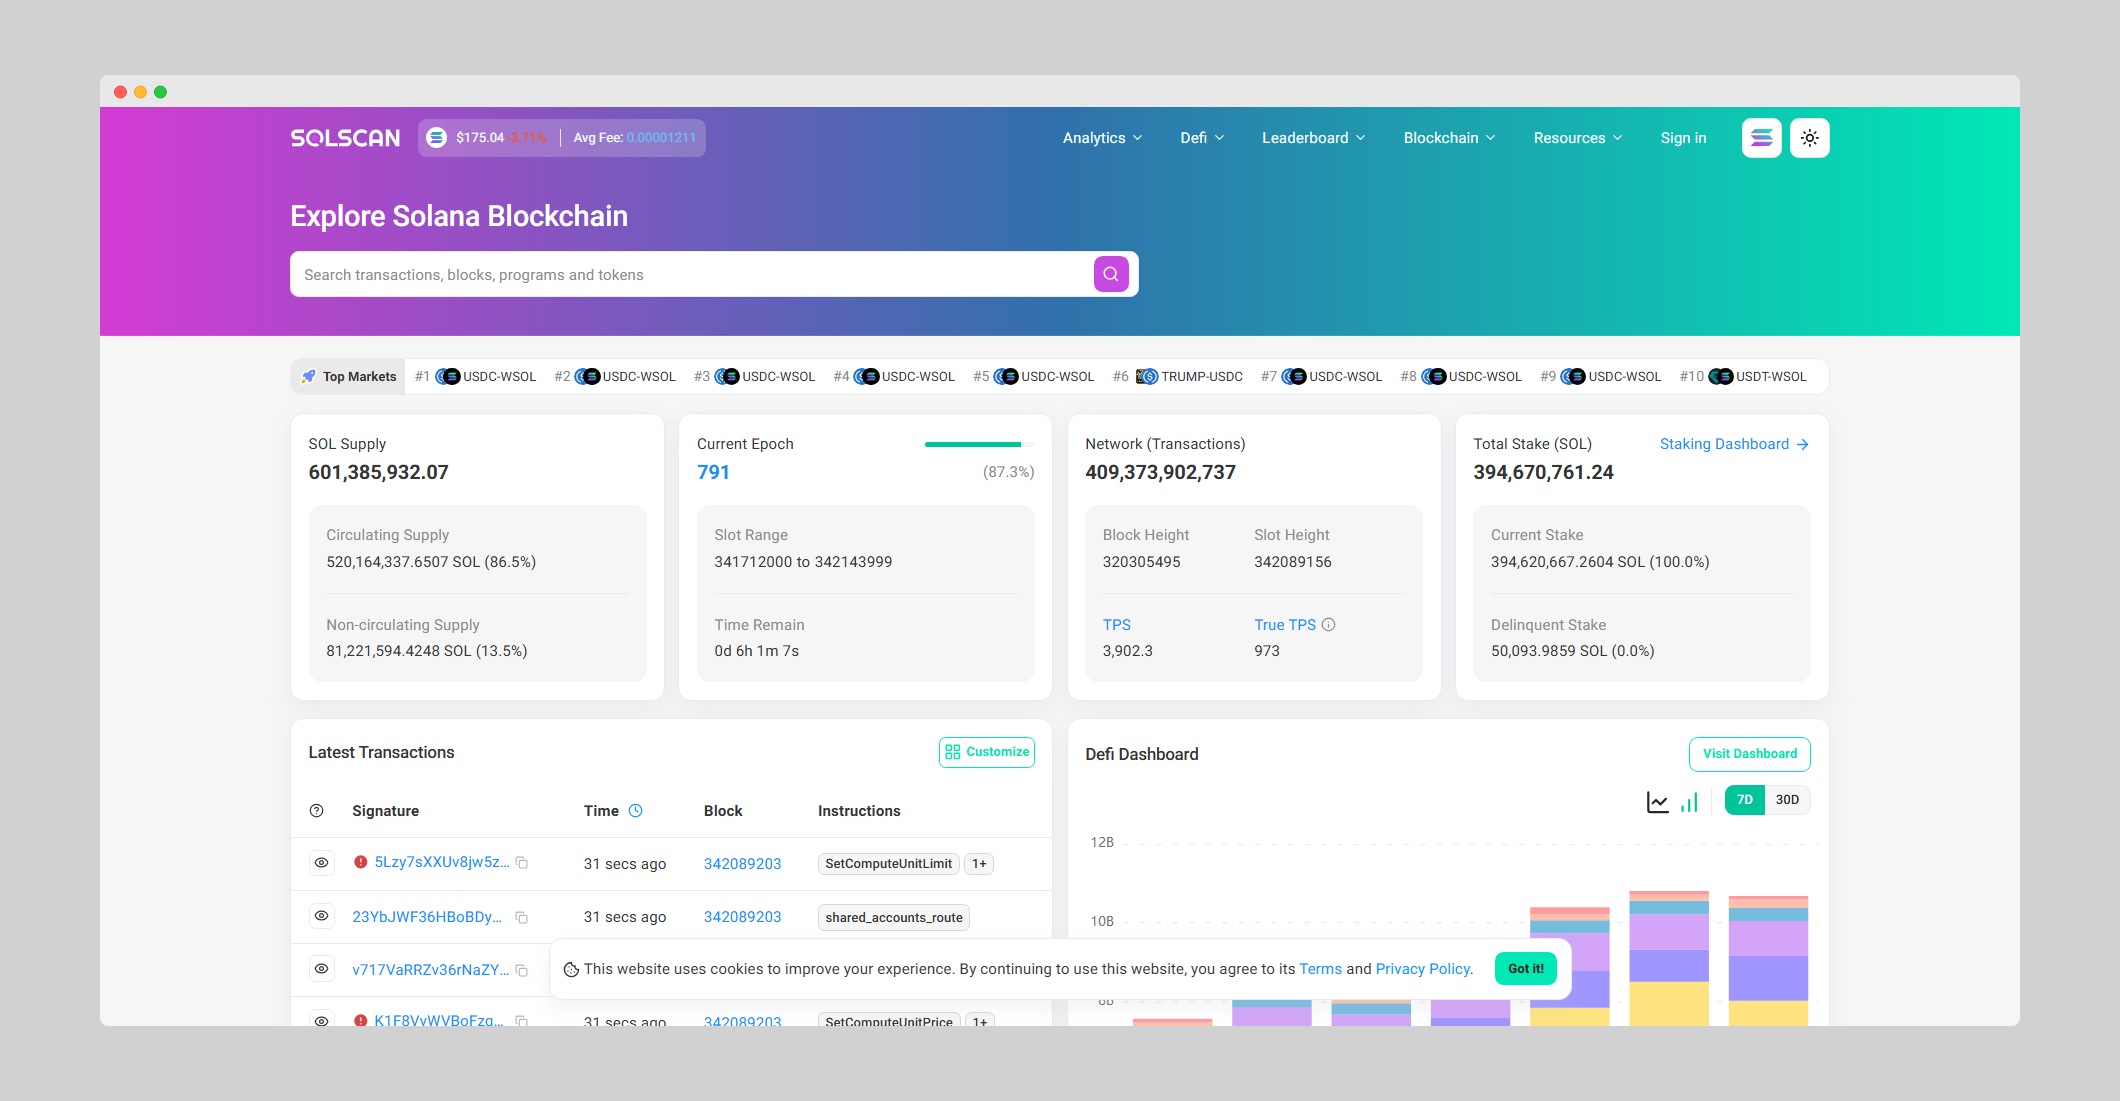The height and width of the screenshot is (1101, 2120).
Task: Expand the Blockchain menu
Action: pos(1449,138)
